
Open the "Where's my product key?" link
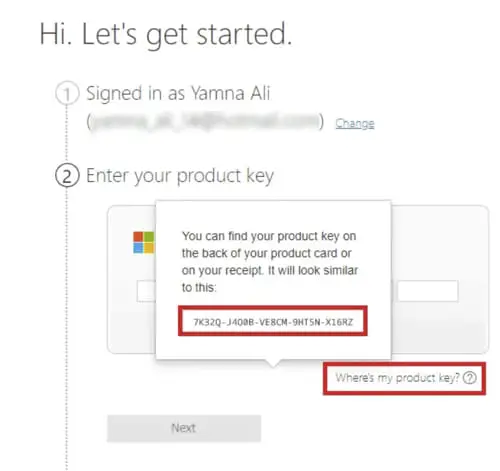397,378
